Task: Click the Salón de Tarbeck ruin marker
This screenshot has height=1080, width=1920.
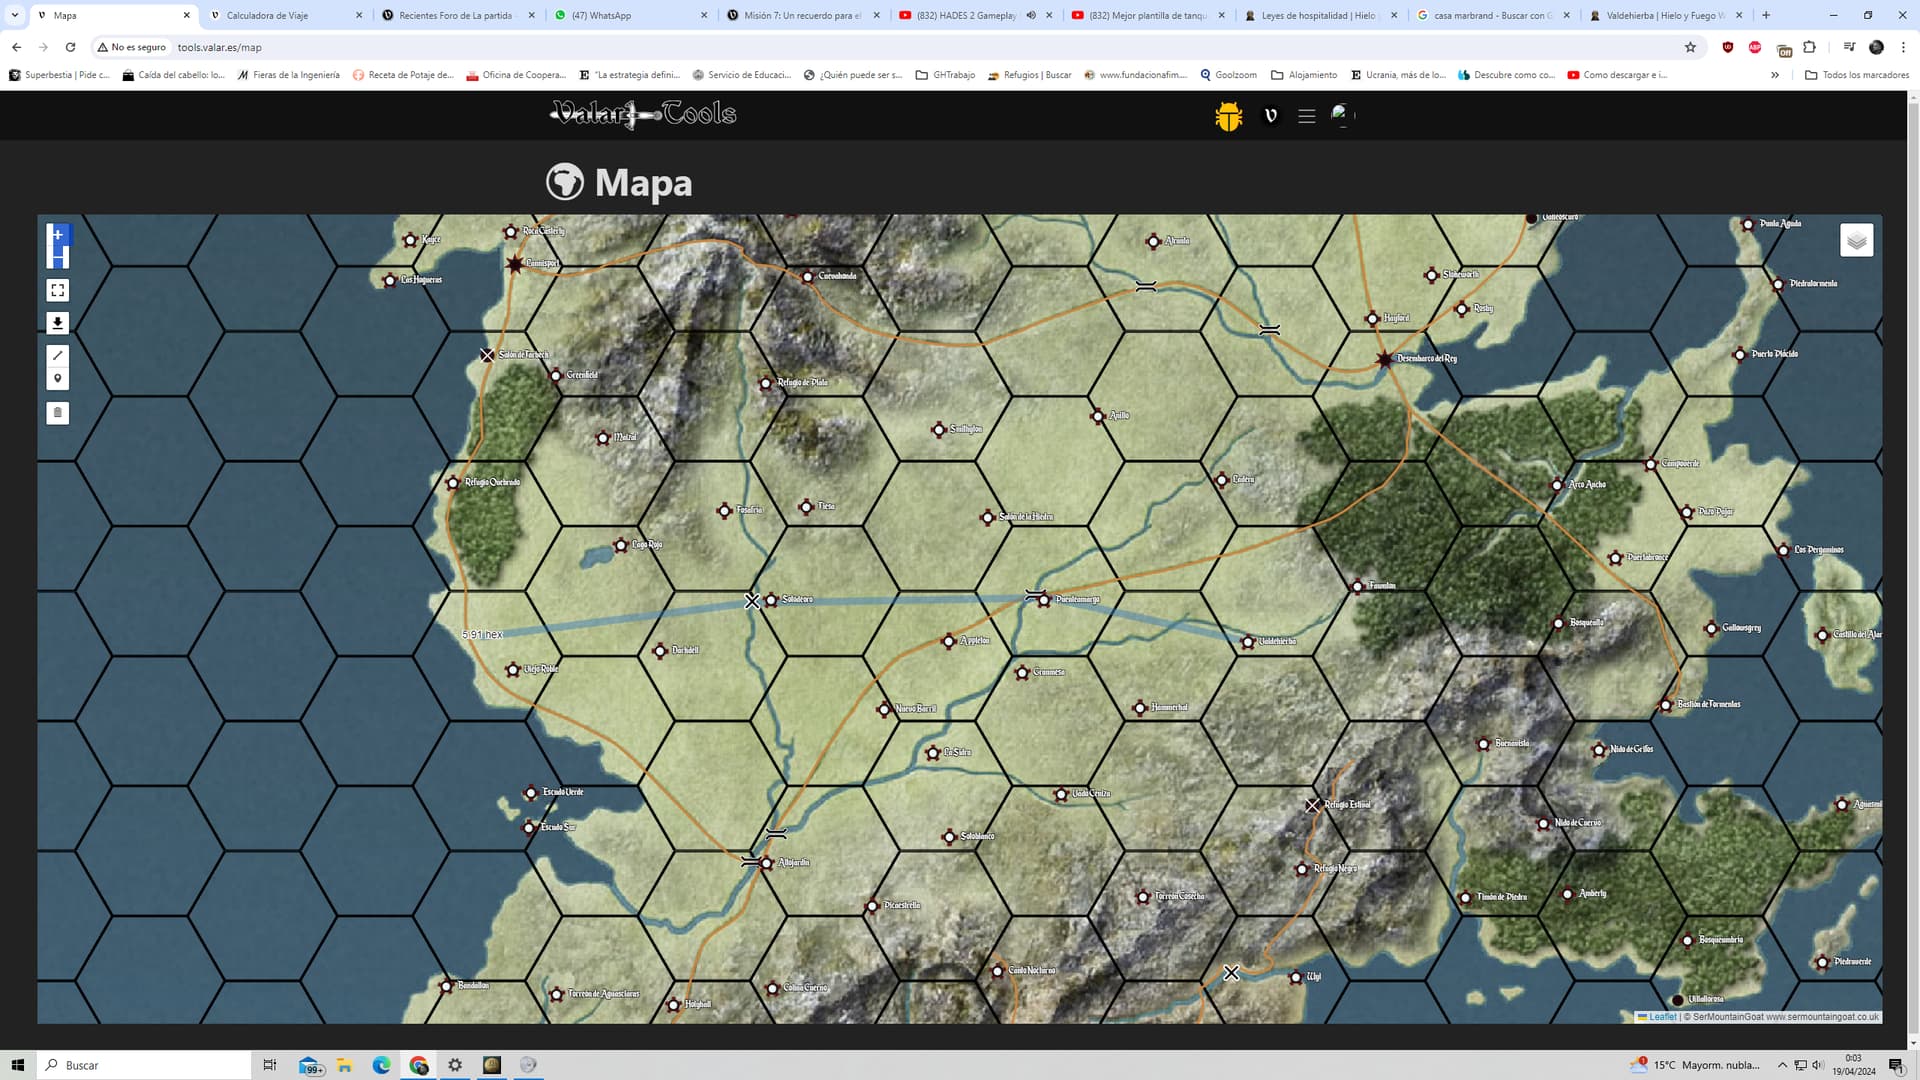Action: [x=487, y=355]
